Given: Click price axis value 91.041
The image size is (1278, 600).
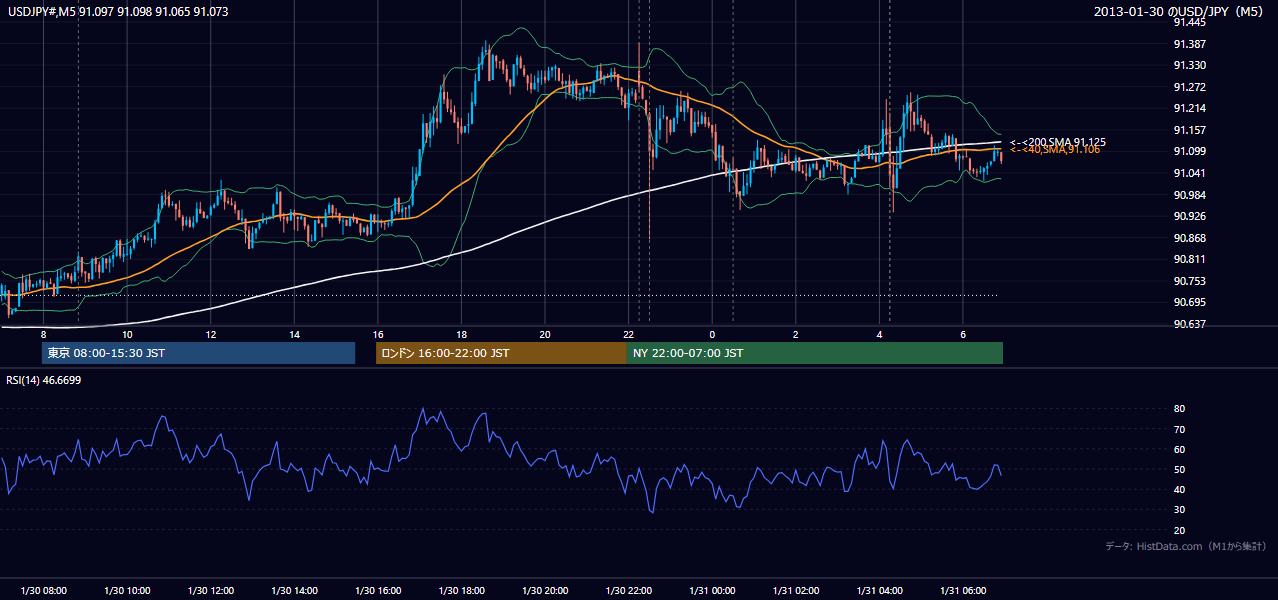Looking at the screenshot, I should 1188,173.
